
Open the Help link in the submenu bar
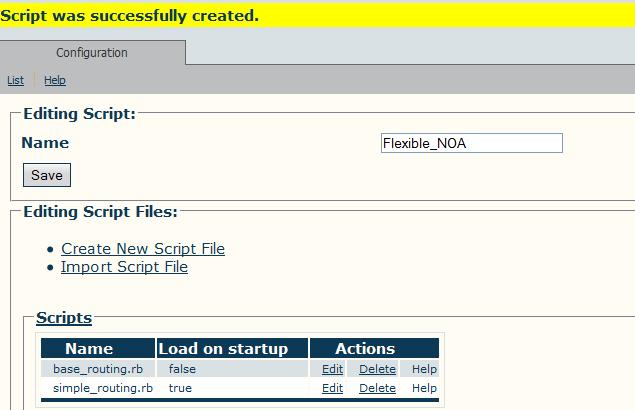pos(55,80)
